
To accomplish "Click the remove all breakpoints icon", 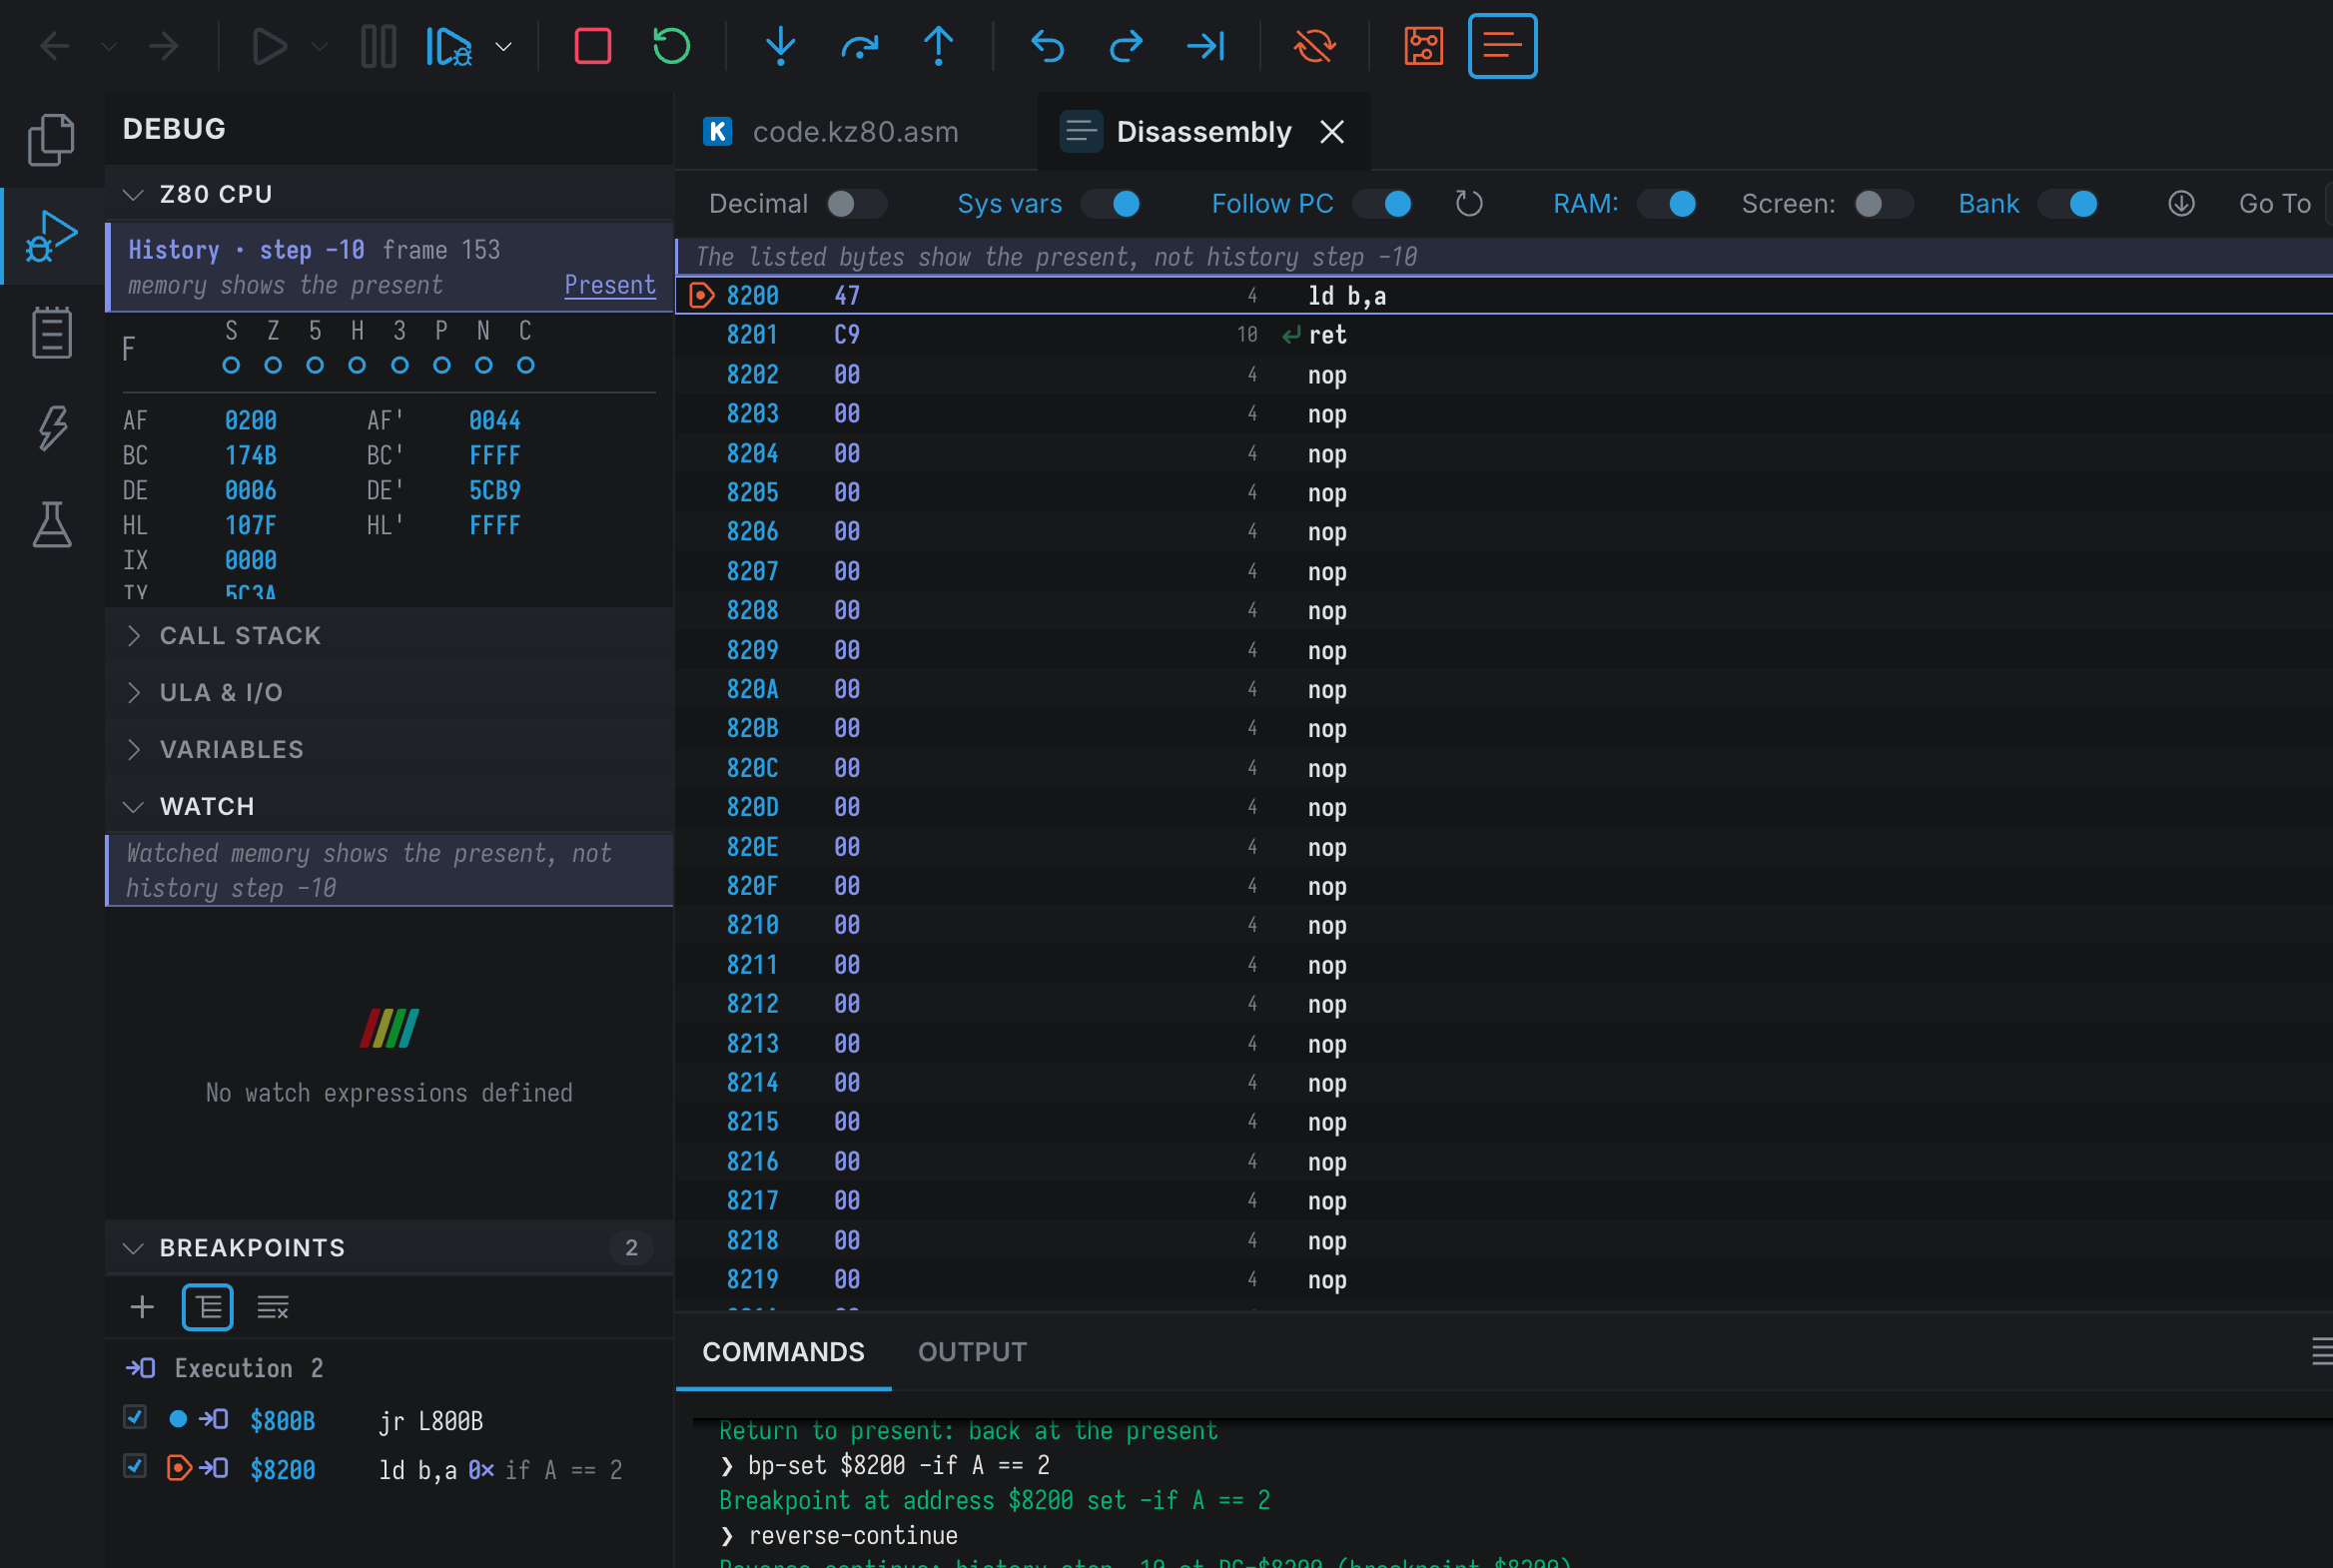I will [273, 1307].
